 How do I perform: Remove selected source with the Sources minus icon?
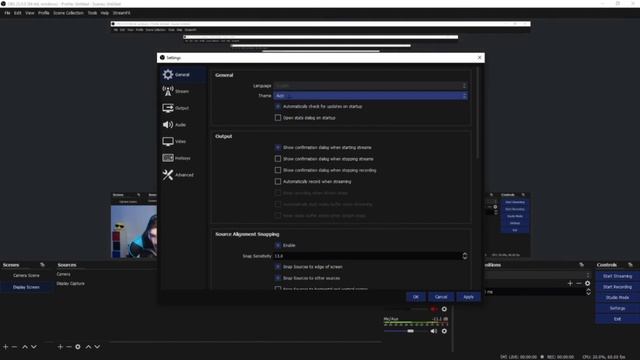click(69, 347)
